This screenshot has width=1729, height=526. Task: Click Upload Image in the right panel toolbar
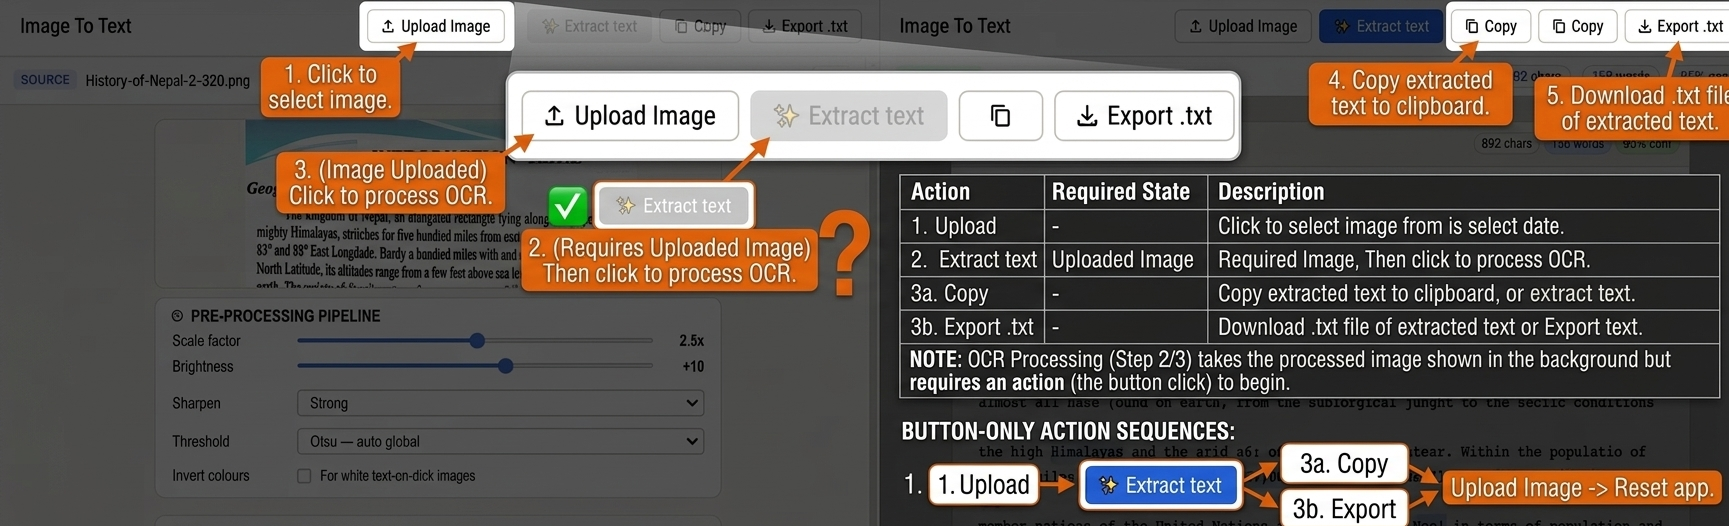(1243, 26)
